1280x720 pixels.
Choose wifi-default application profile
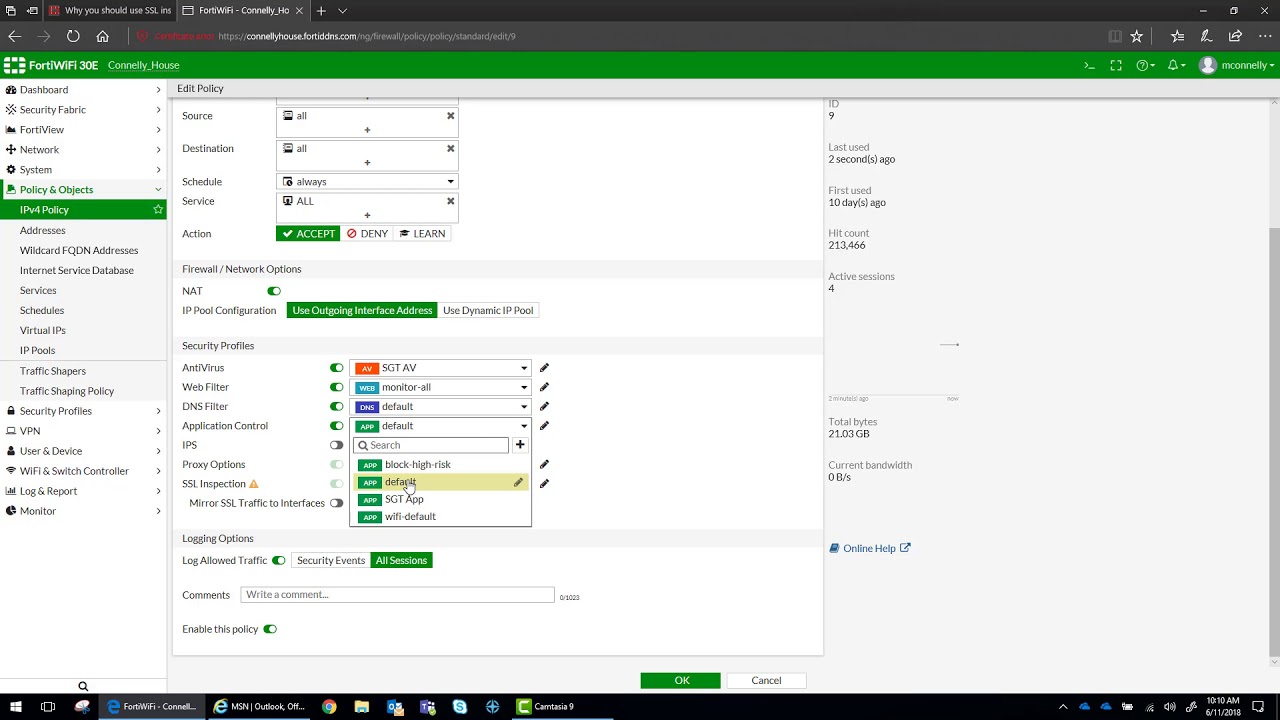pos(441,517)
